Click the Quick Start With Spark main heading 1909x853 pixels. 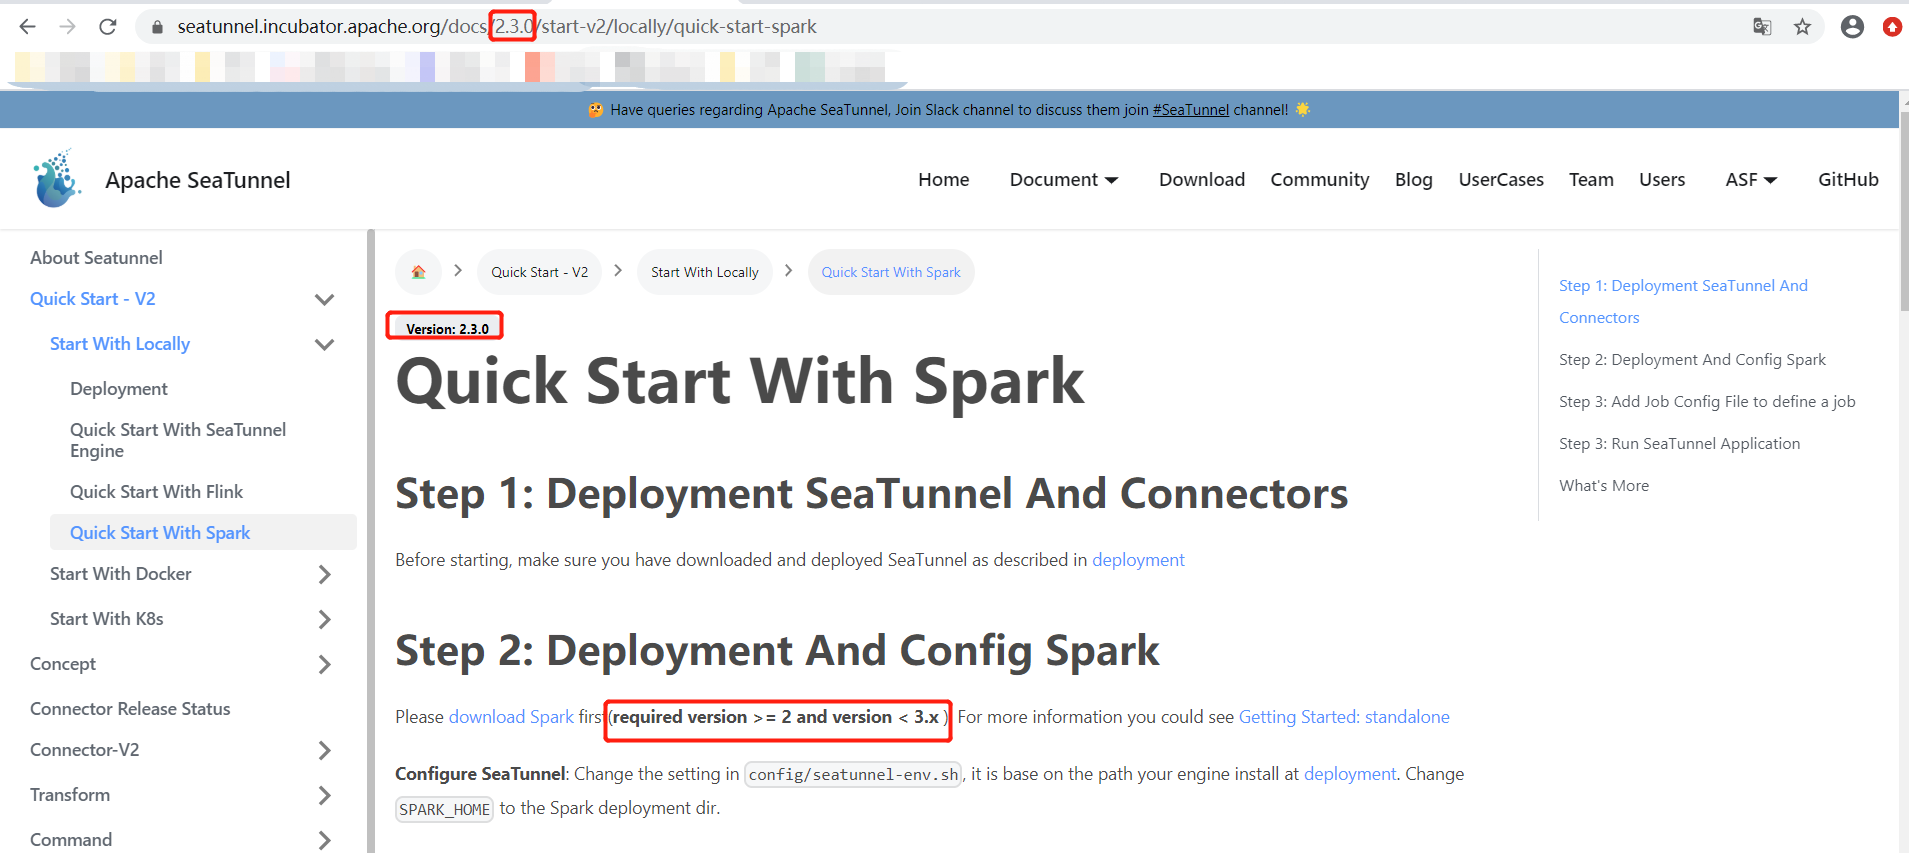(x=739, y=382)
